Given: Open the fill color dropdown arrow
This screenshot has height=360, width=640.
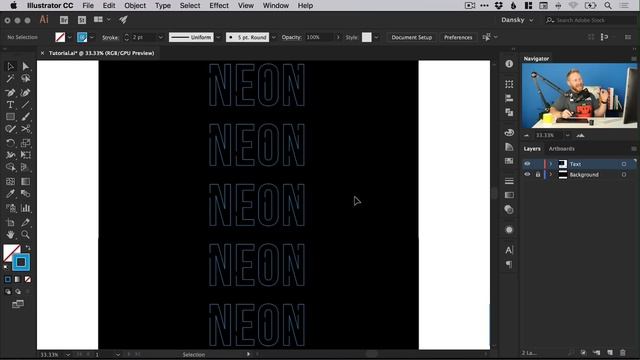Looking at the screenshot, I should tap(70, 37).
